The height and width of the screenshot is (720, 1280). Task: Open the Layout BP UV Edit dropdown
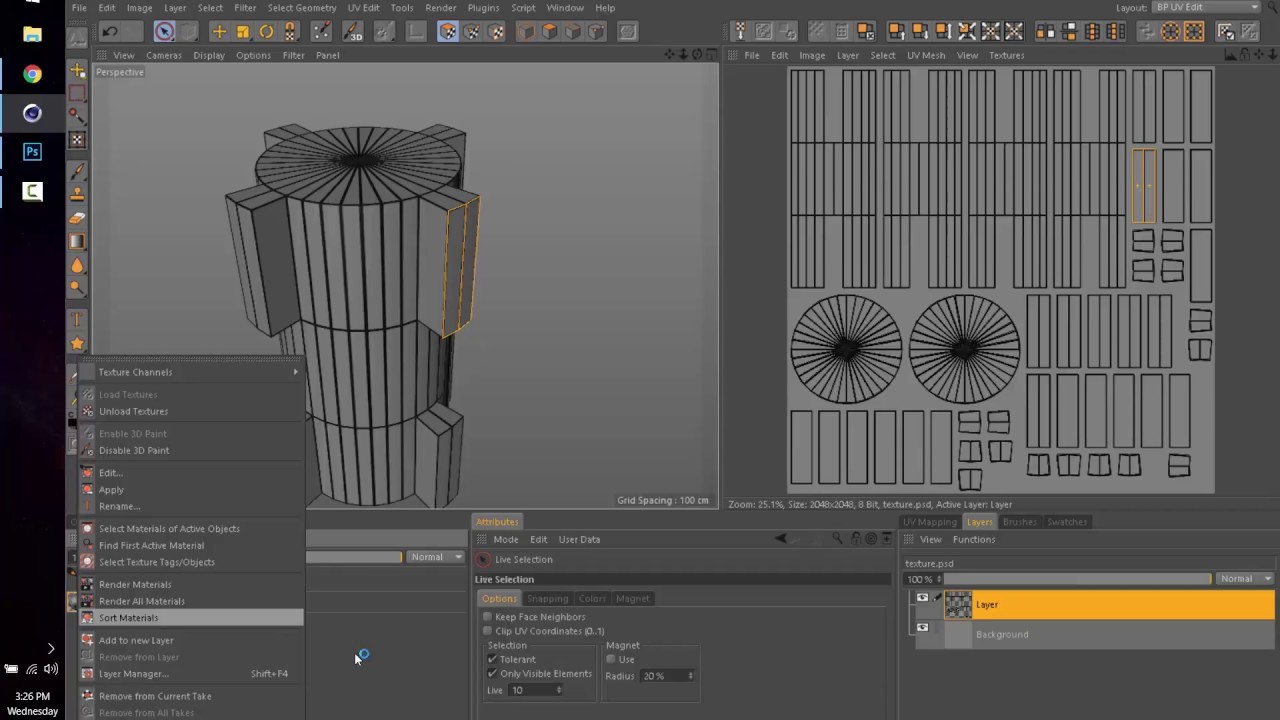pyautogui.click(x=1206, y=8)
